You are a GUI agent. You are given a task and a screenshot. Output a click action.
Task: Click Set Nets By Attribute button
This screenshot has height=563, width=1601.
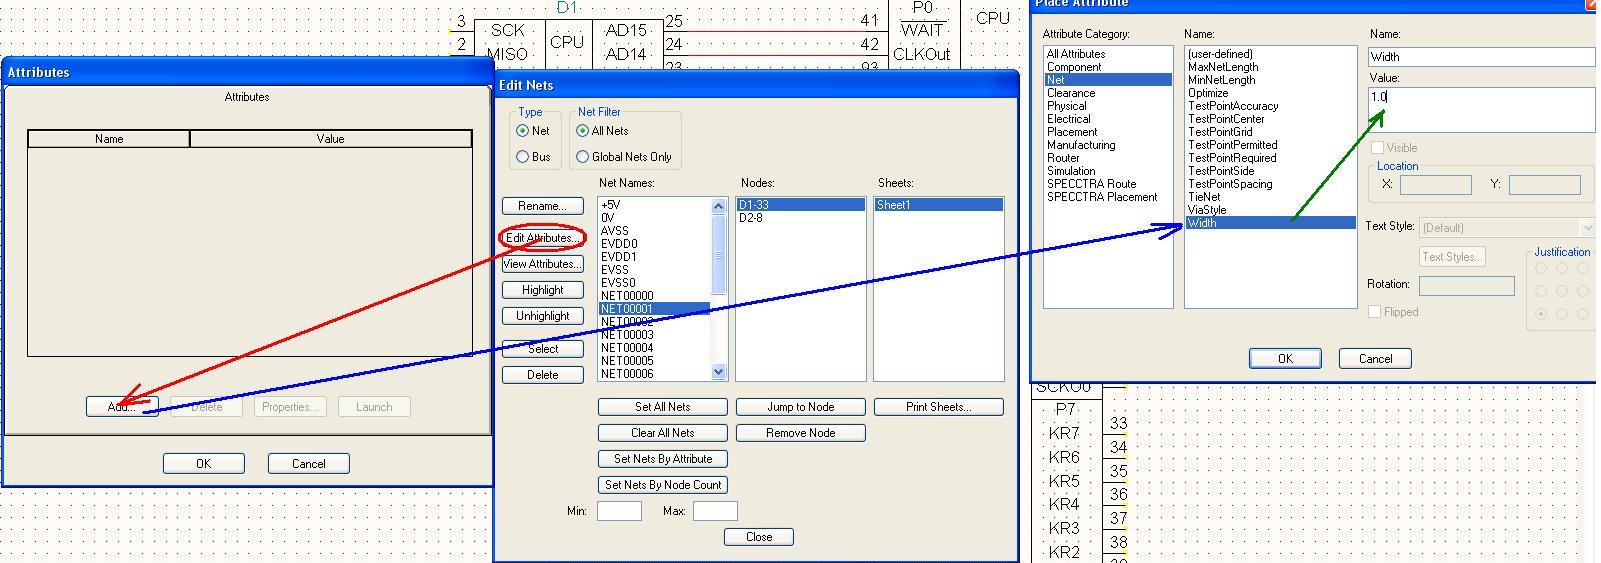(662, 459)
